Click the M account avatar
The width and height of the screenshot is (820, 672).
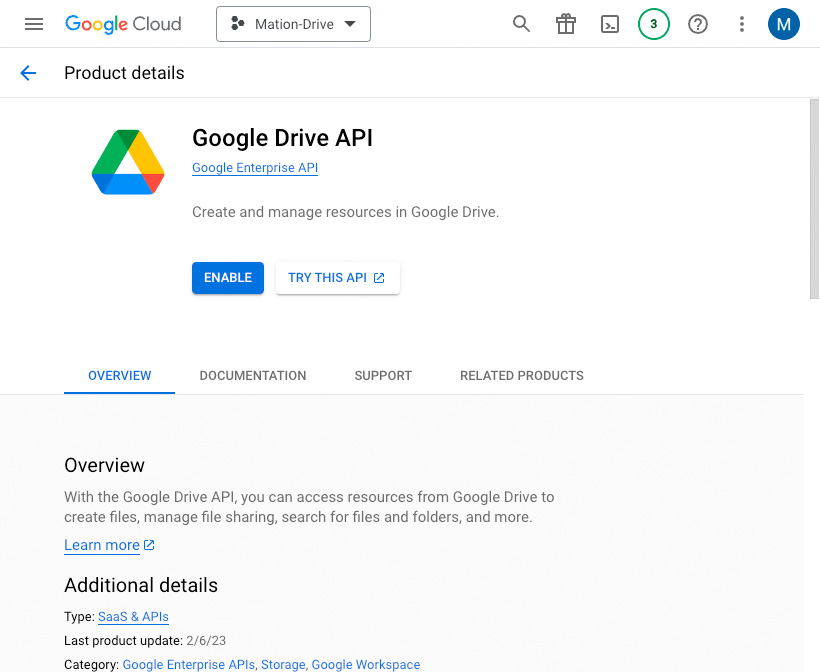click(x=783, y=24)
